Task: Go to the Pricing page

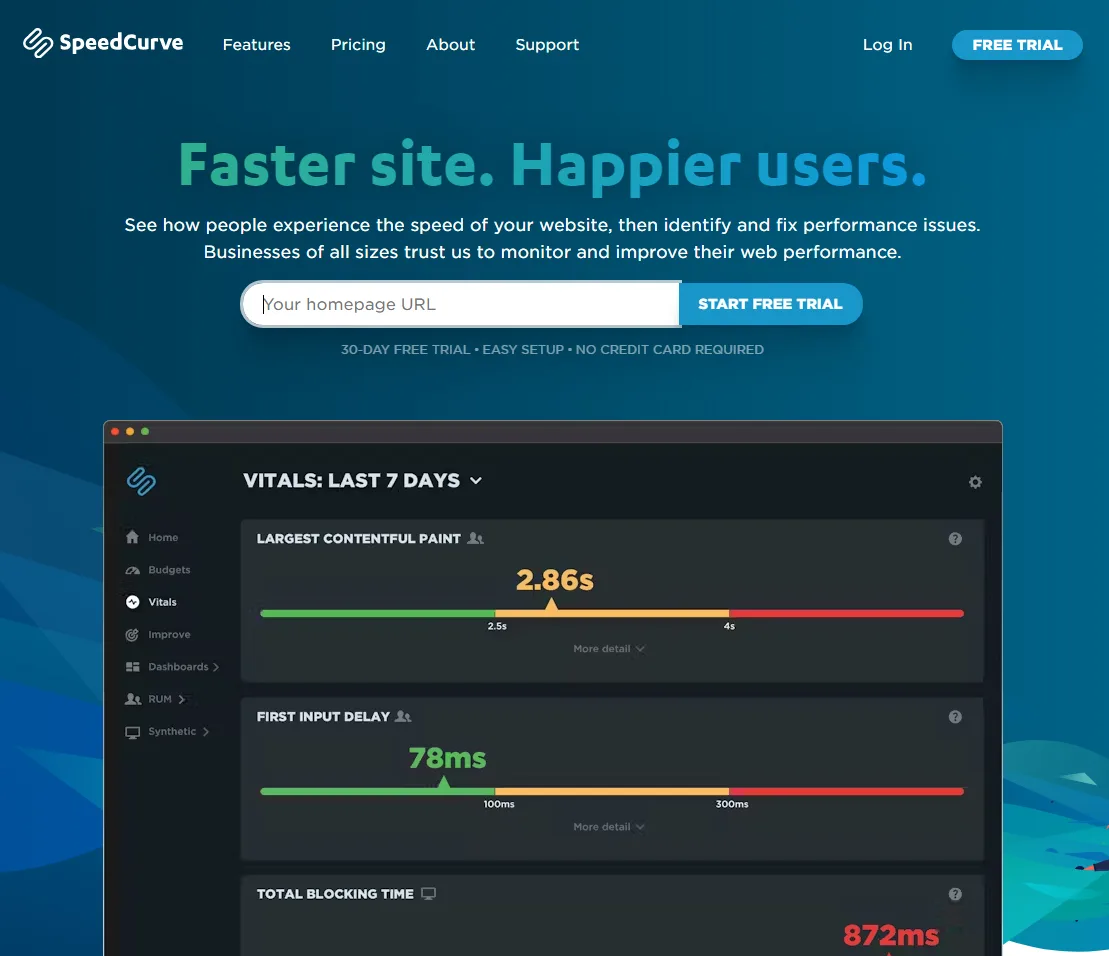Action: coord(359,45)
